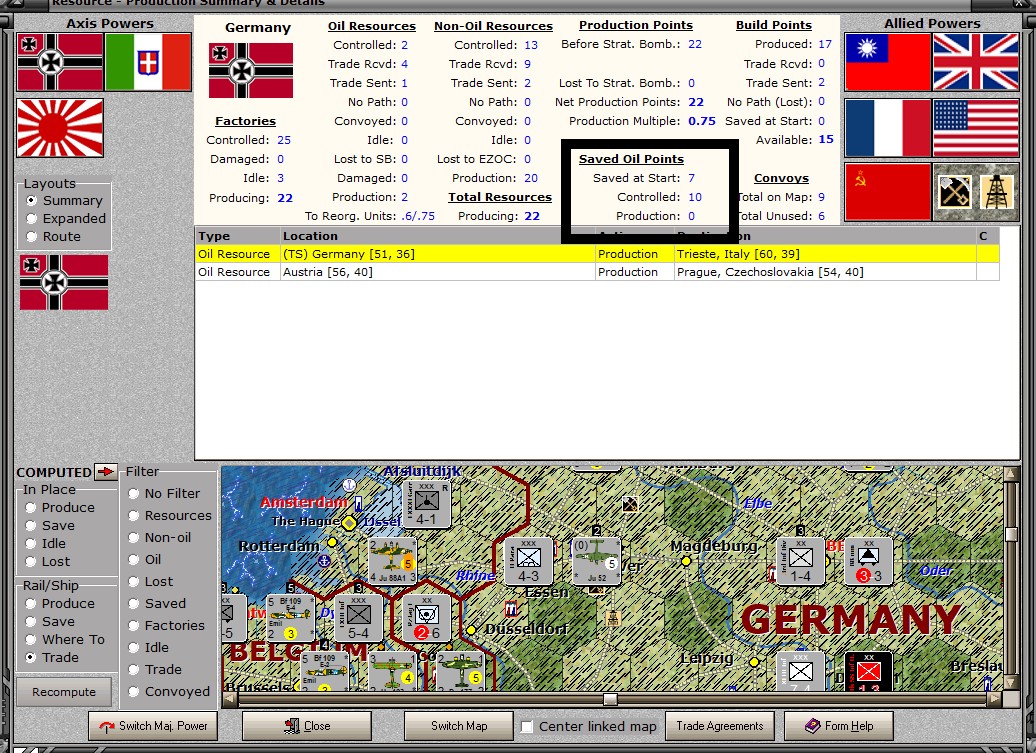Toggle Center linked map checkbox
The height and width of the screenshot is (753, 1036).
(527, 727)
